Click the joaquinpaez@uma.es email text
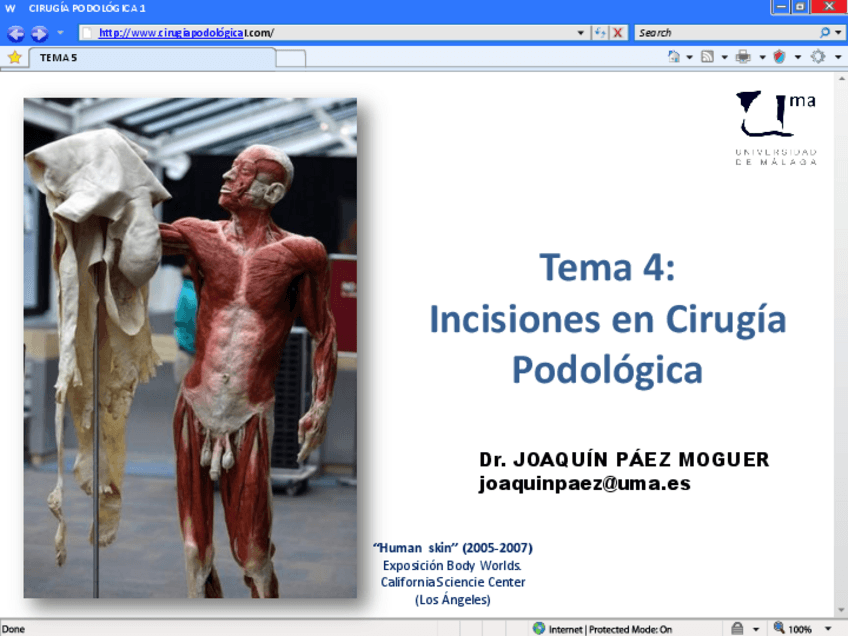The height and width of the screenshot is (636, 848). (x=585, y=483)
